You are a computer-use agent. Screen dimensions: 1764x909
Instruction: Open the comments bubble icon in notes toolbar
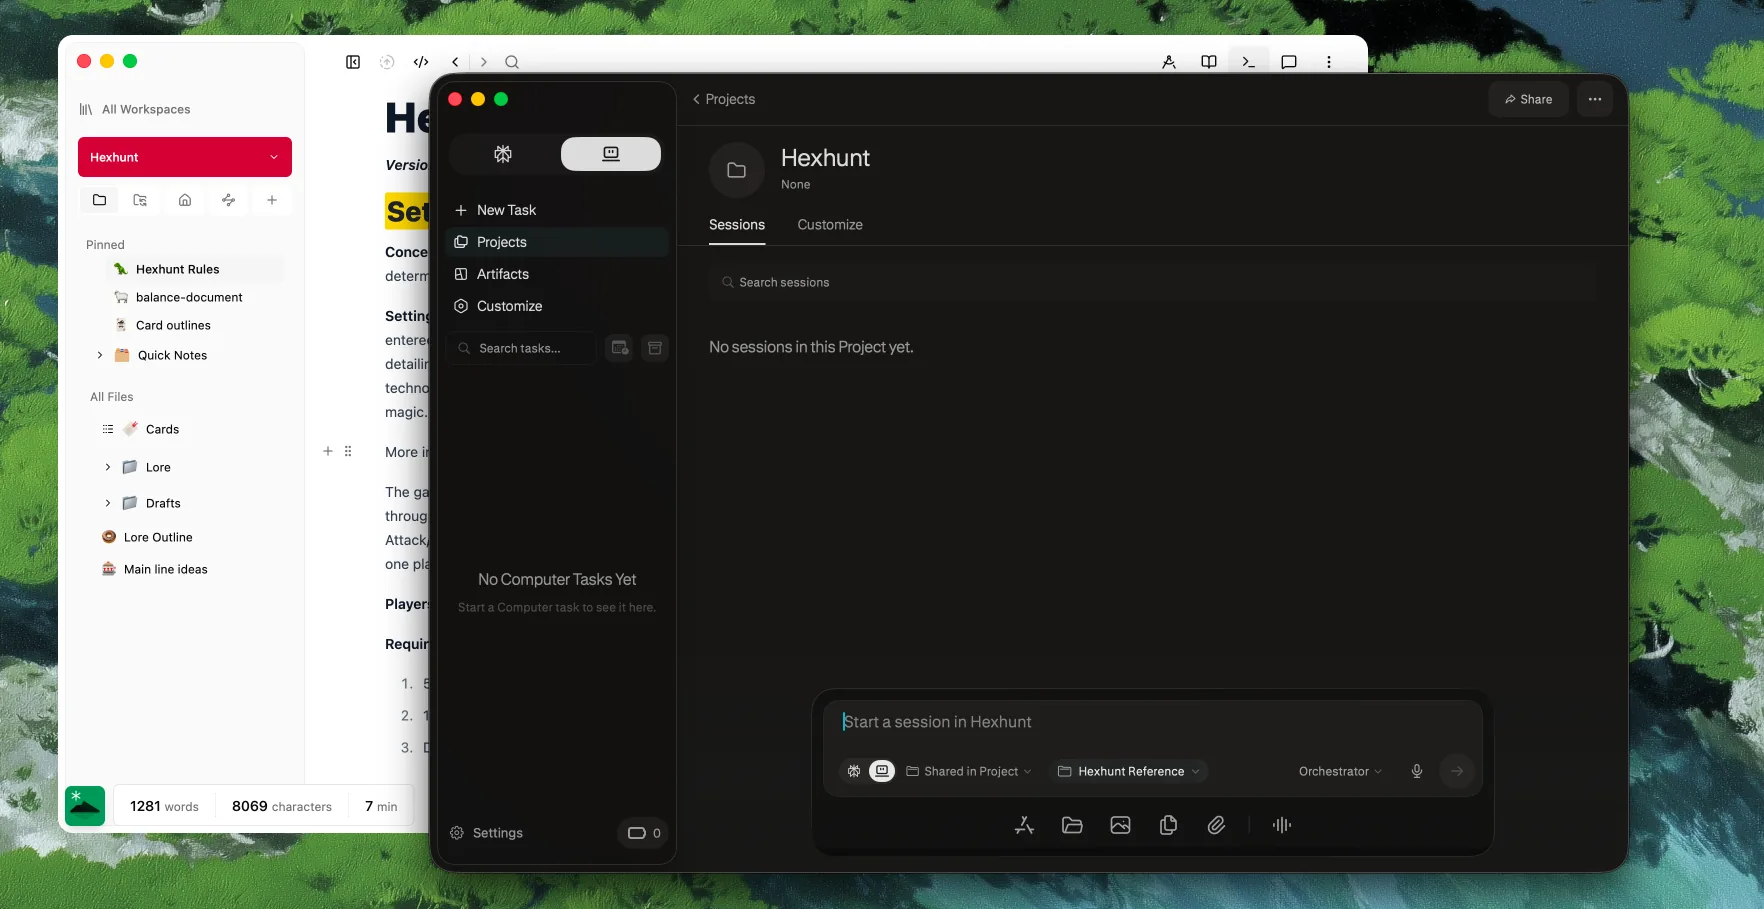tap(1289, 62)
